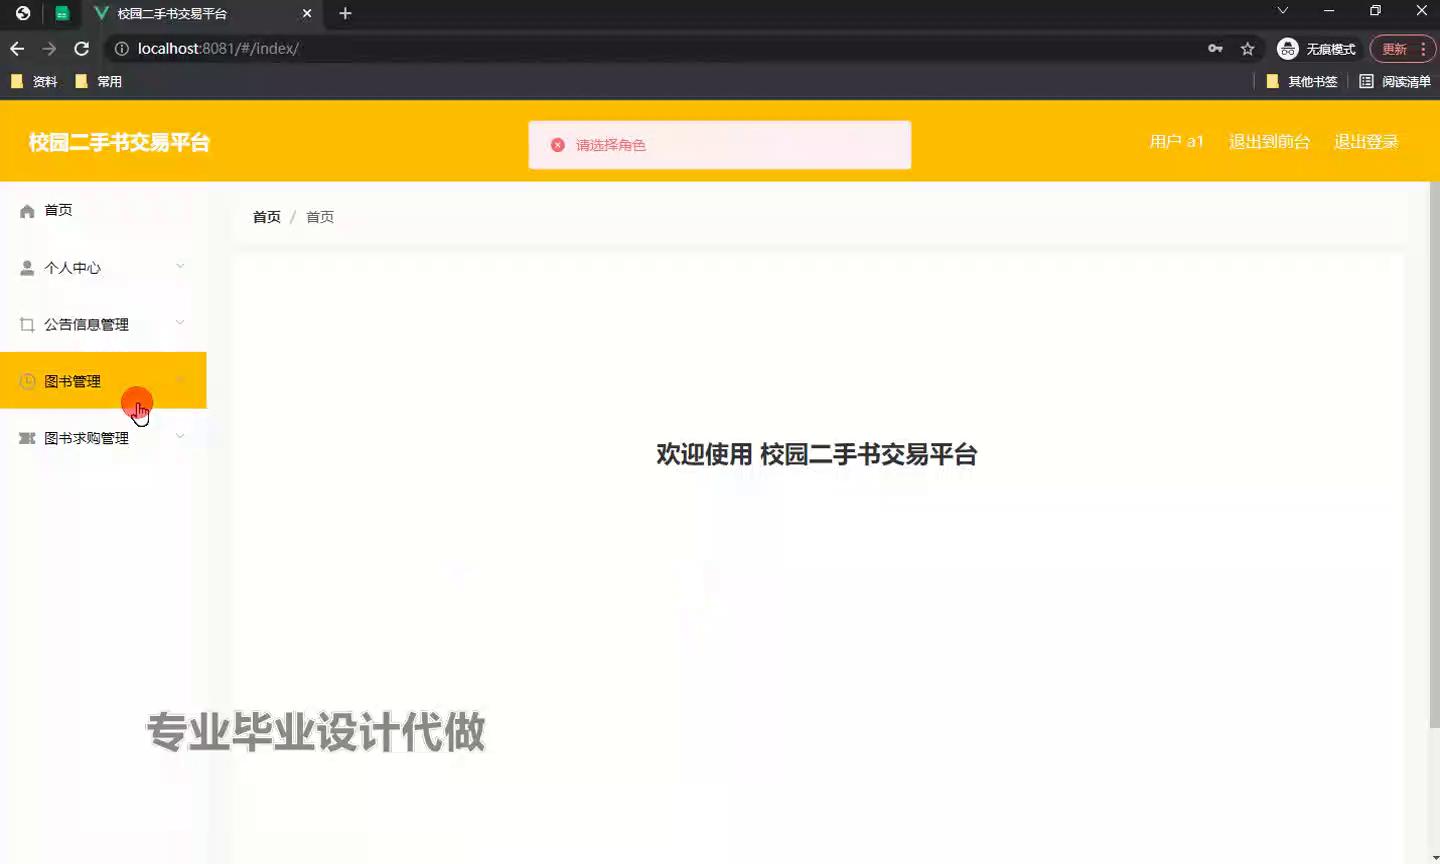Expand the 图书求购管理 submenu chevron
This screenshot has width=1440, height=864.
[x=180, y=436]
